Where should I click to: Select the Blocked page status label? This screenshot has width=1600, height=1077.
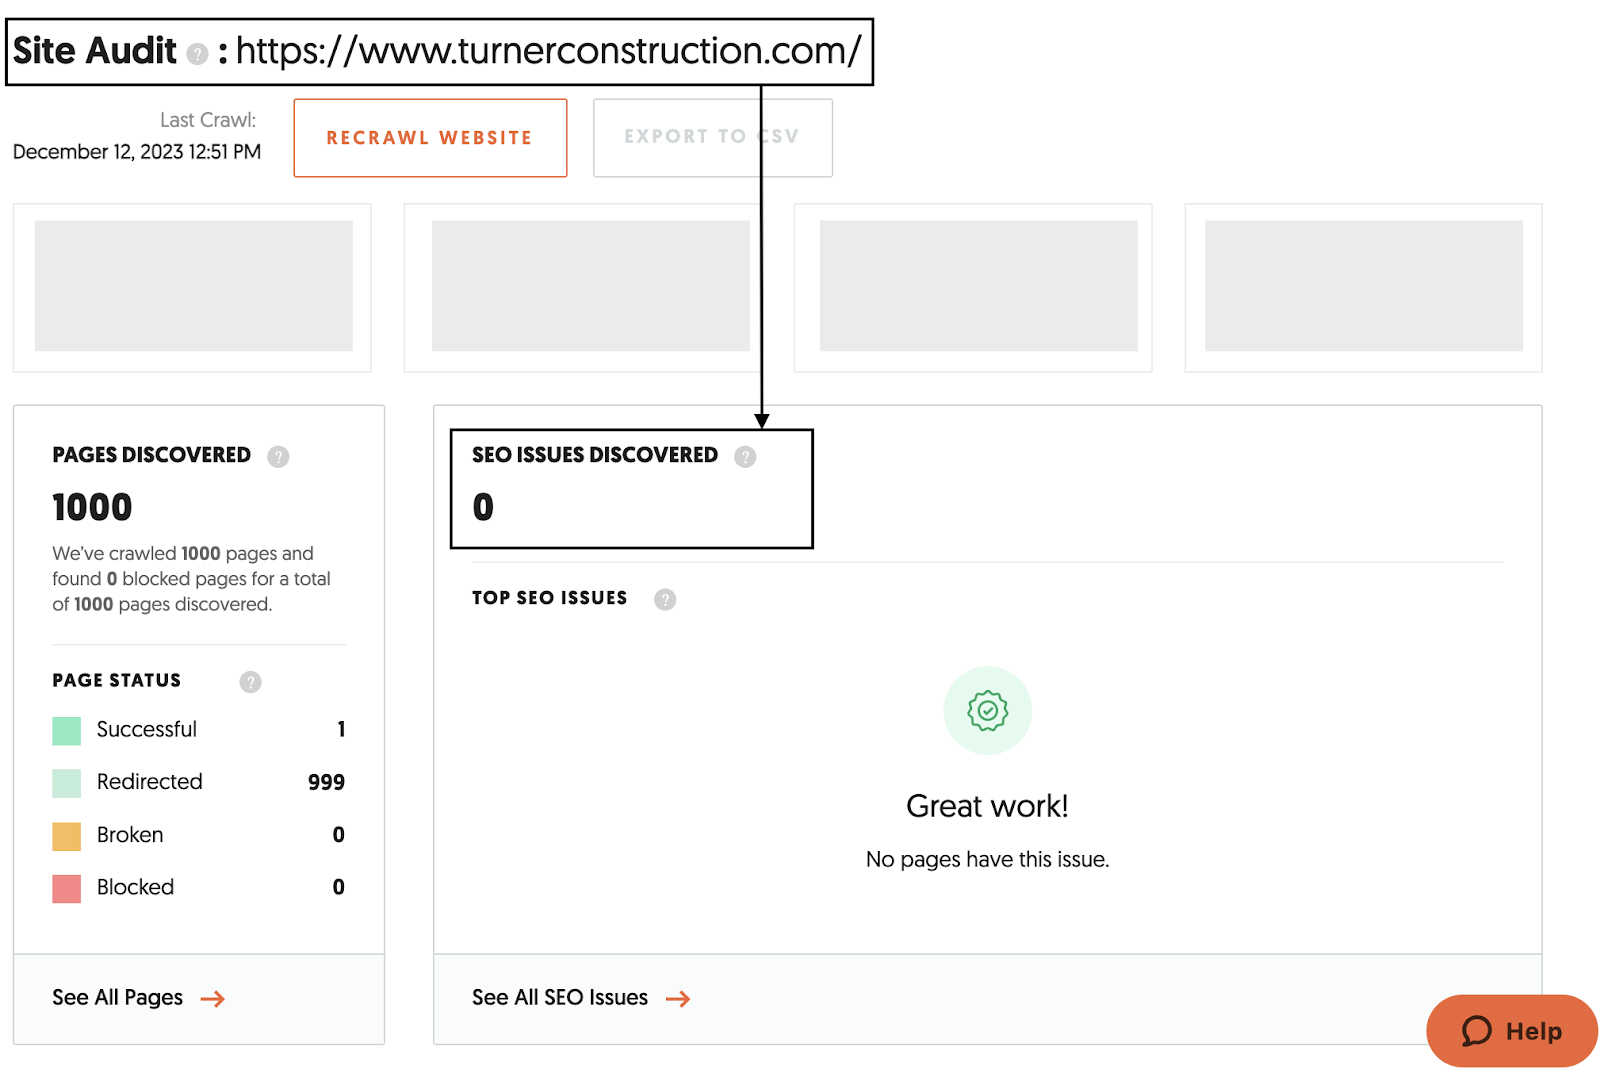[x=136, y=887]
